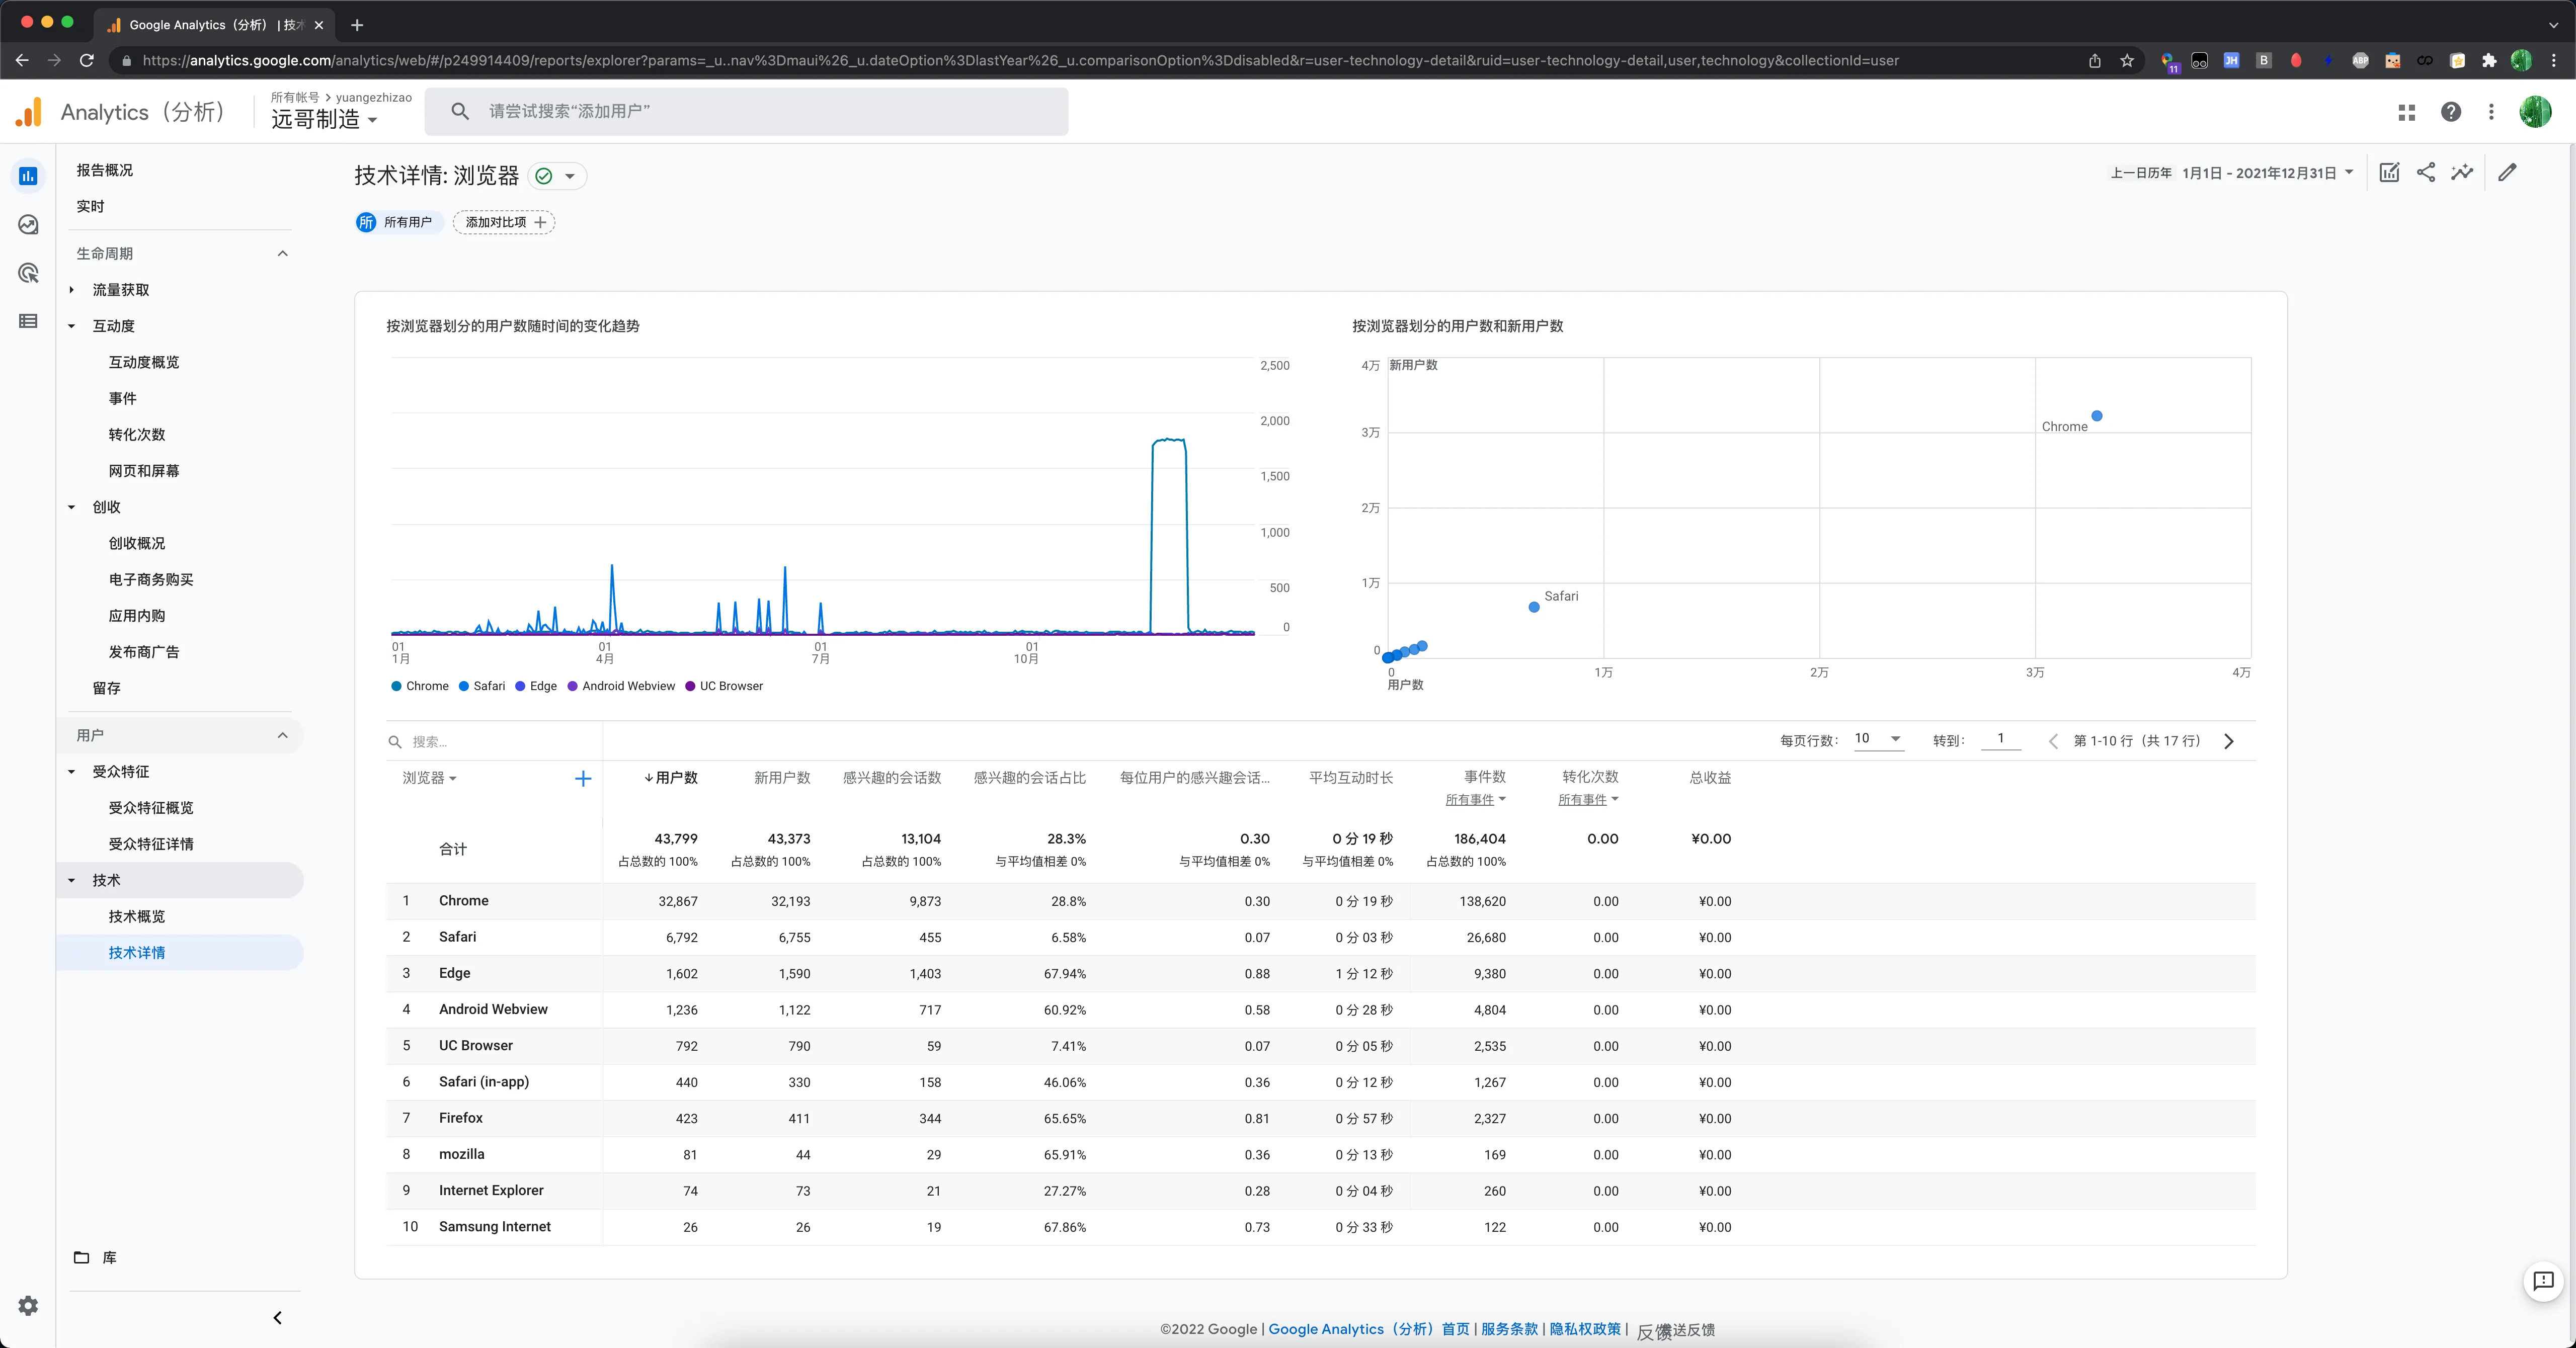Open the Configure icon in left rail
Image resolution: width=2576 pixels, height=1348 pixels.
coord(28,321)
